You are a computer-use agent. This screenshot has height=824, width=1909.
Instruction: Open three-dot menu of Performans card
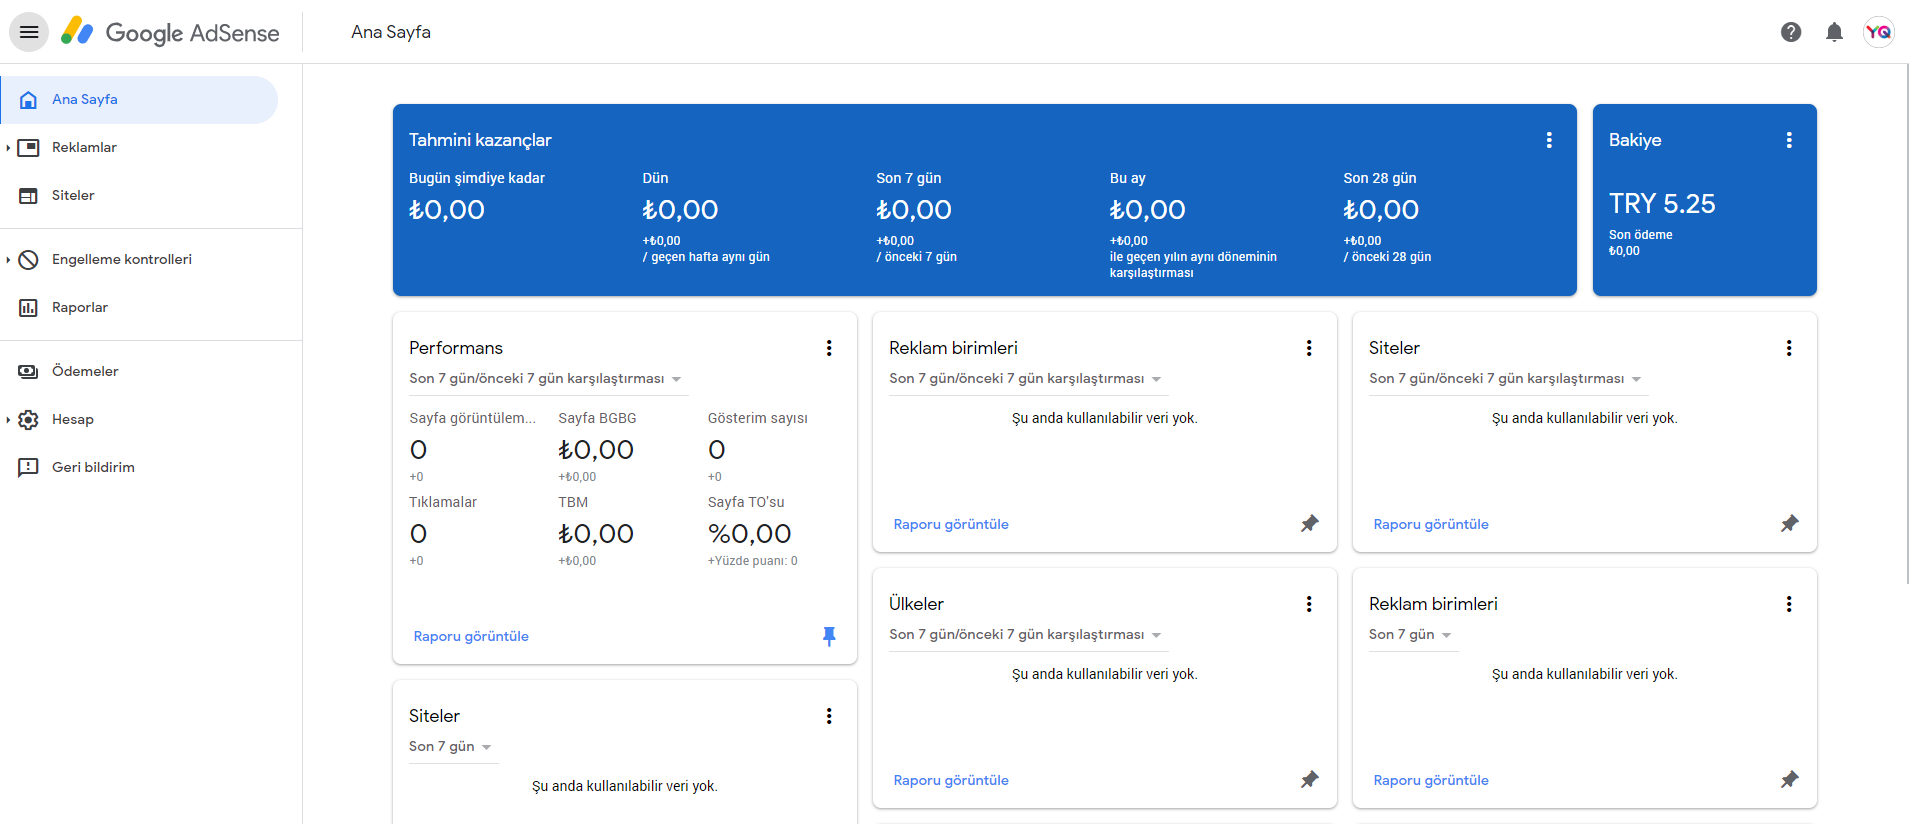(829, 348)
